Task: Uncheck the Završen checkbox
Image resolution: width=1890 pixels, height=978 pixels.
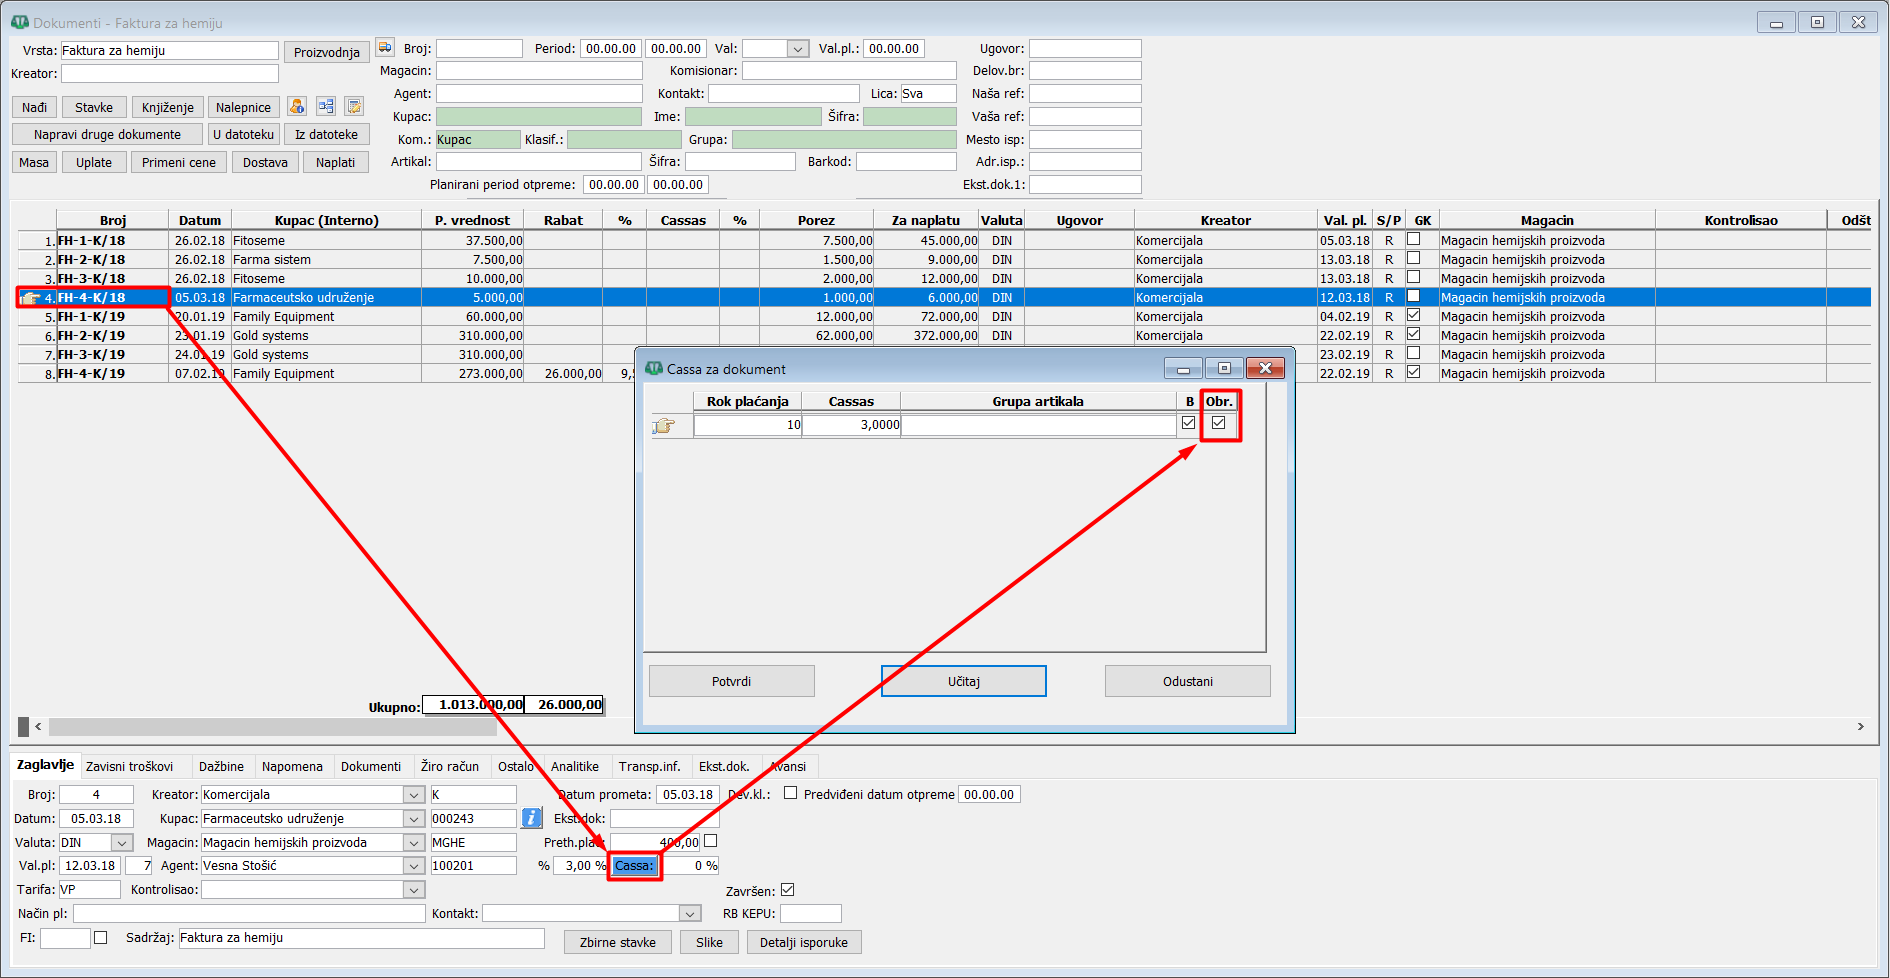Action: [788, 890]
